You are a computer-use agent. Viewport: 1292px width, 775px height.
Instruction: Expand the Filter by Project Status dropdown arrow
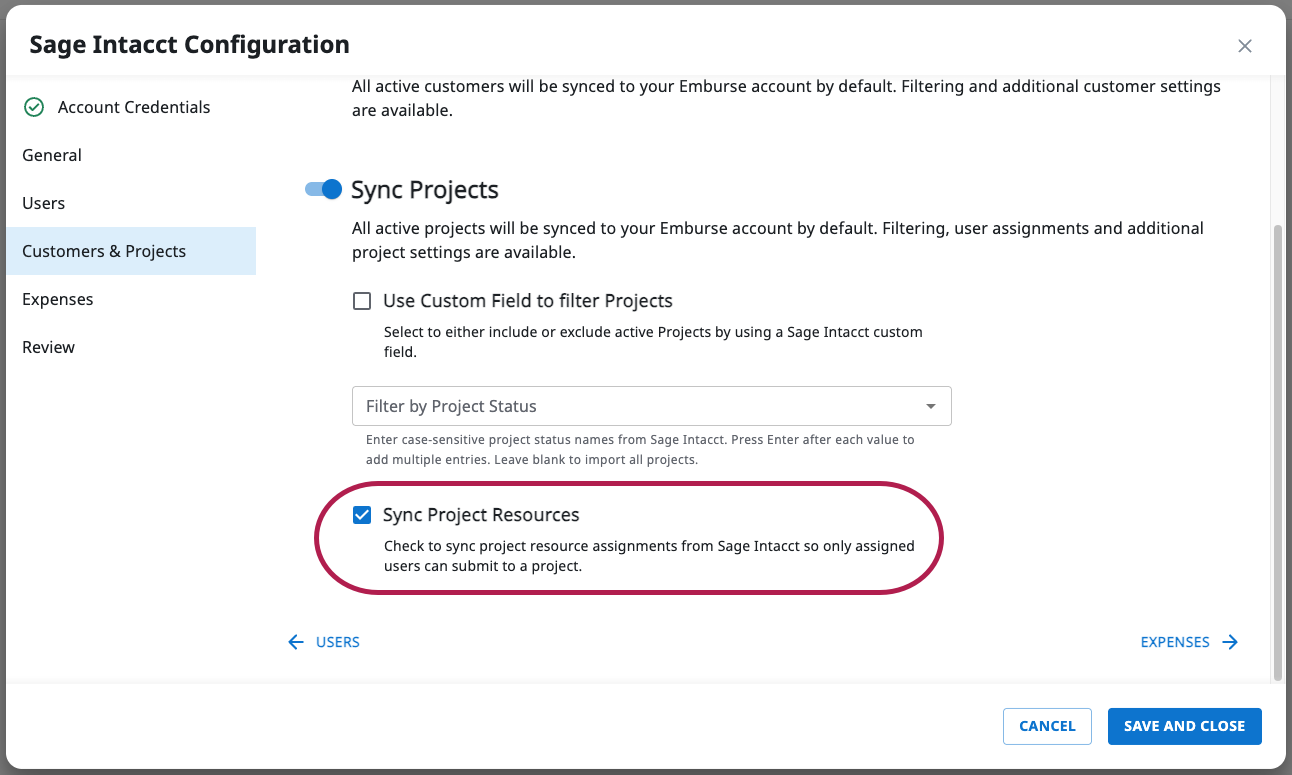(930, 406)
